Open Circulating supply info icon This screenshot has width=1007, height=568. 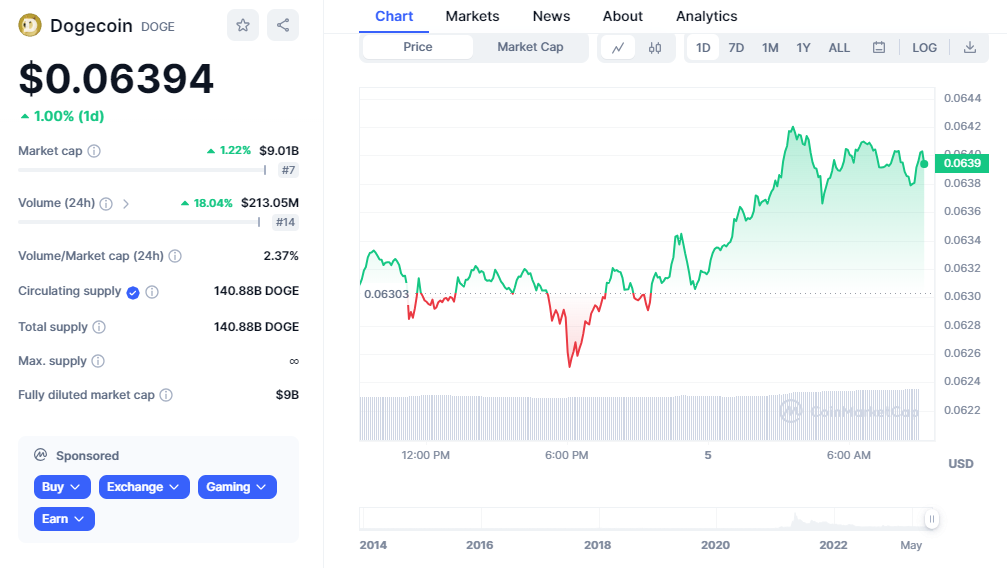pyautogui.click(x=152, y=292)
